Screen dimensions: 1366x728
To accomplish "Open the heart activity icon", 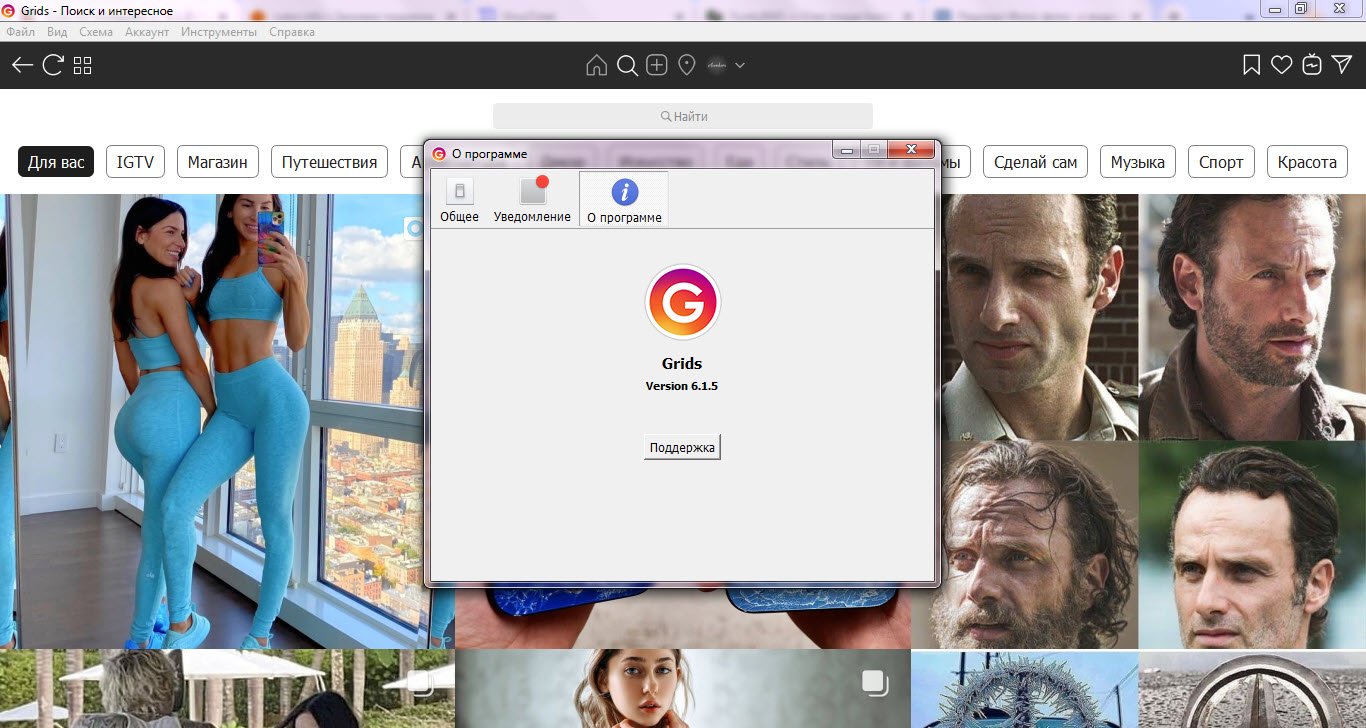I will coord(1282,65).
